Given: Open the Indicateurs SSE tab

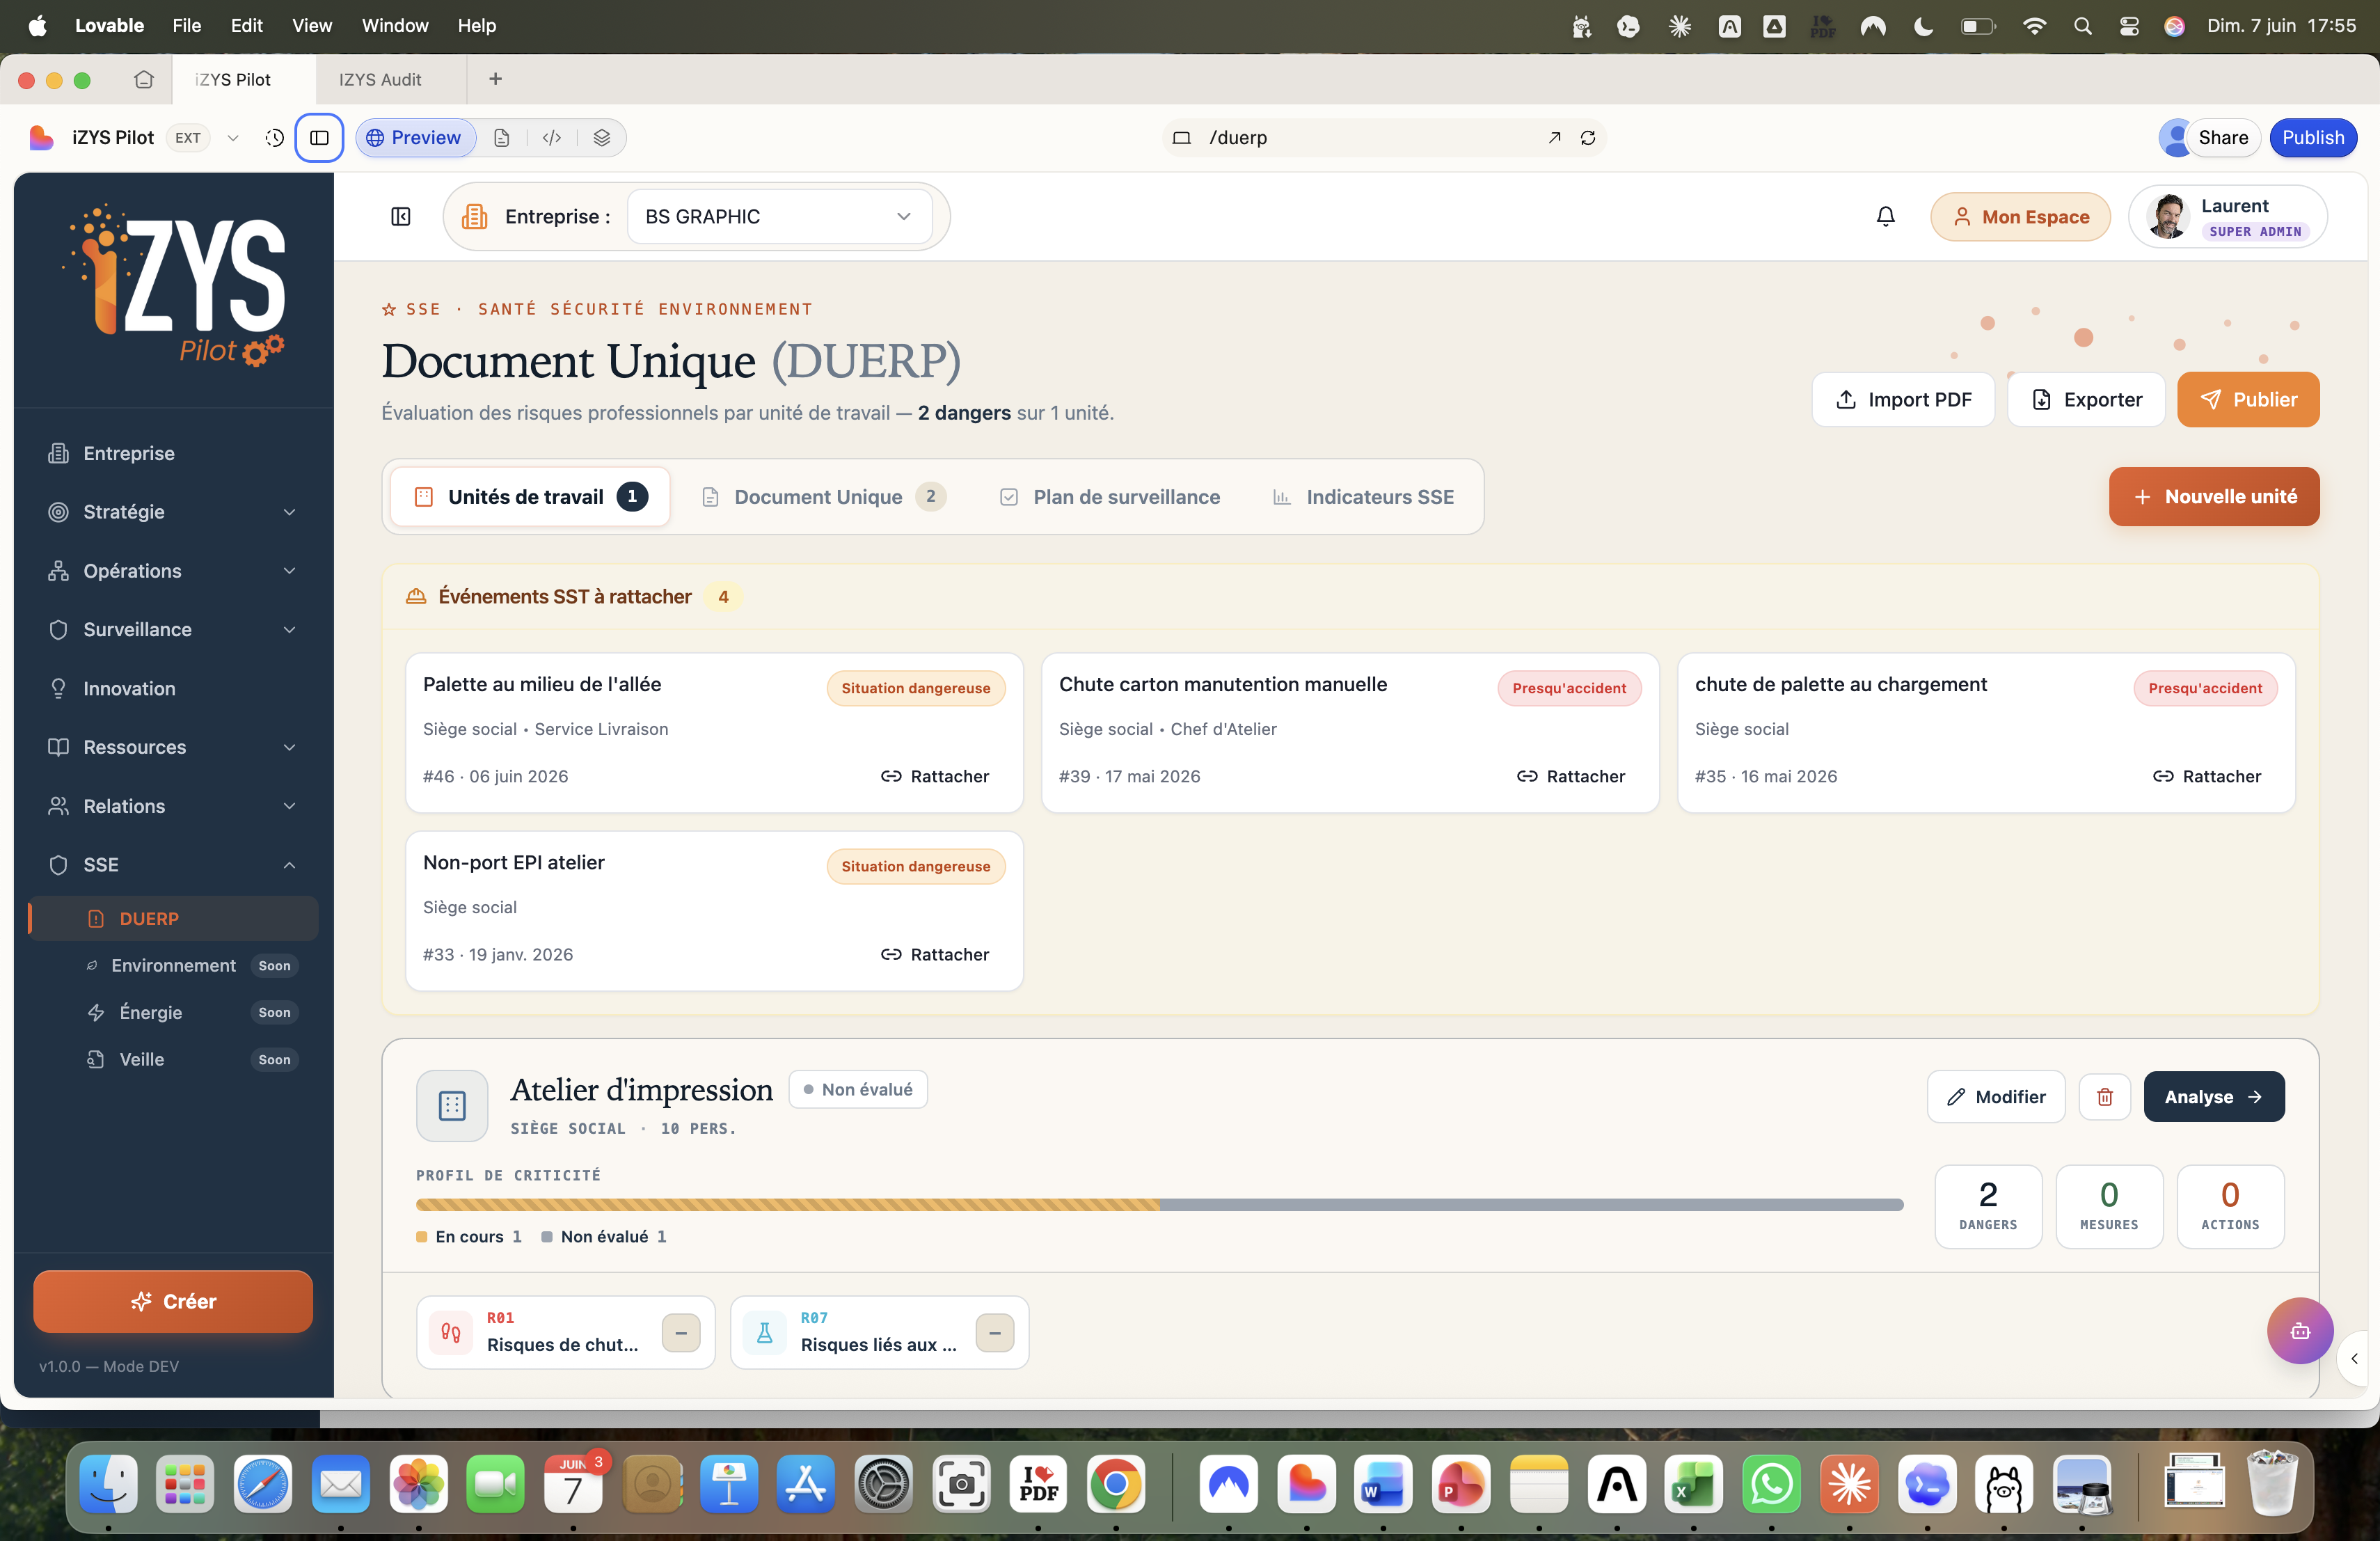Looking at the screenshot, I should coord(1363,497).
